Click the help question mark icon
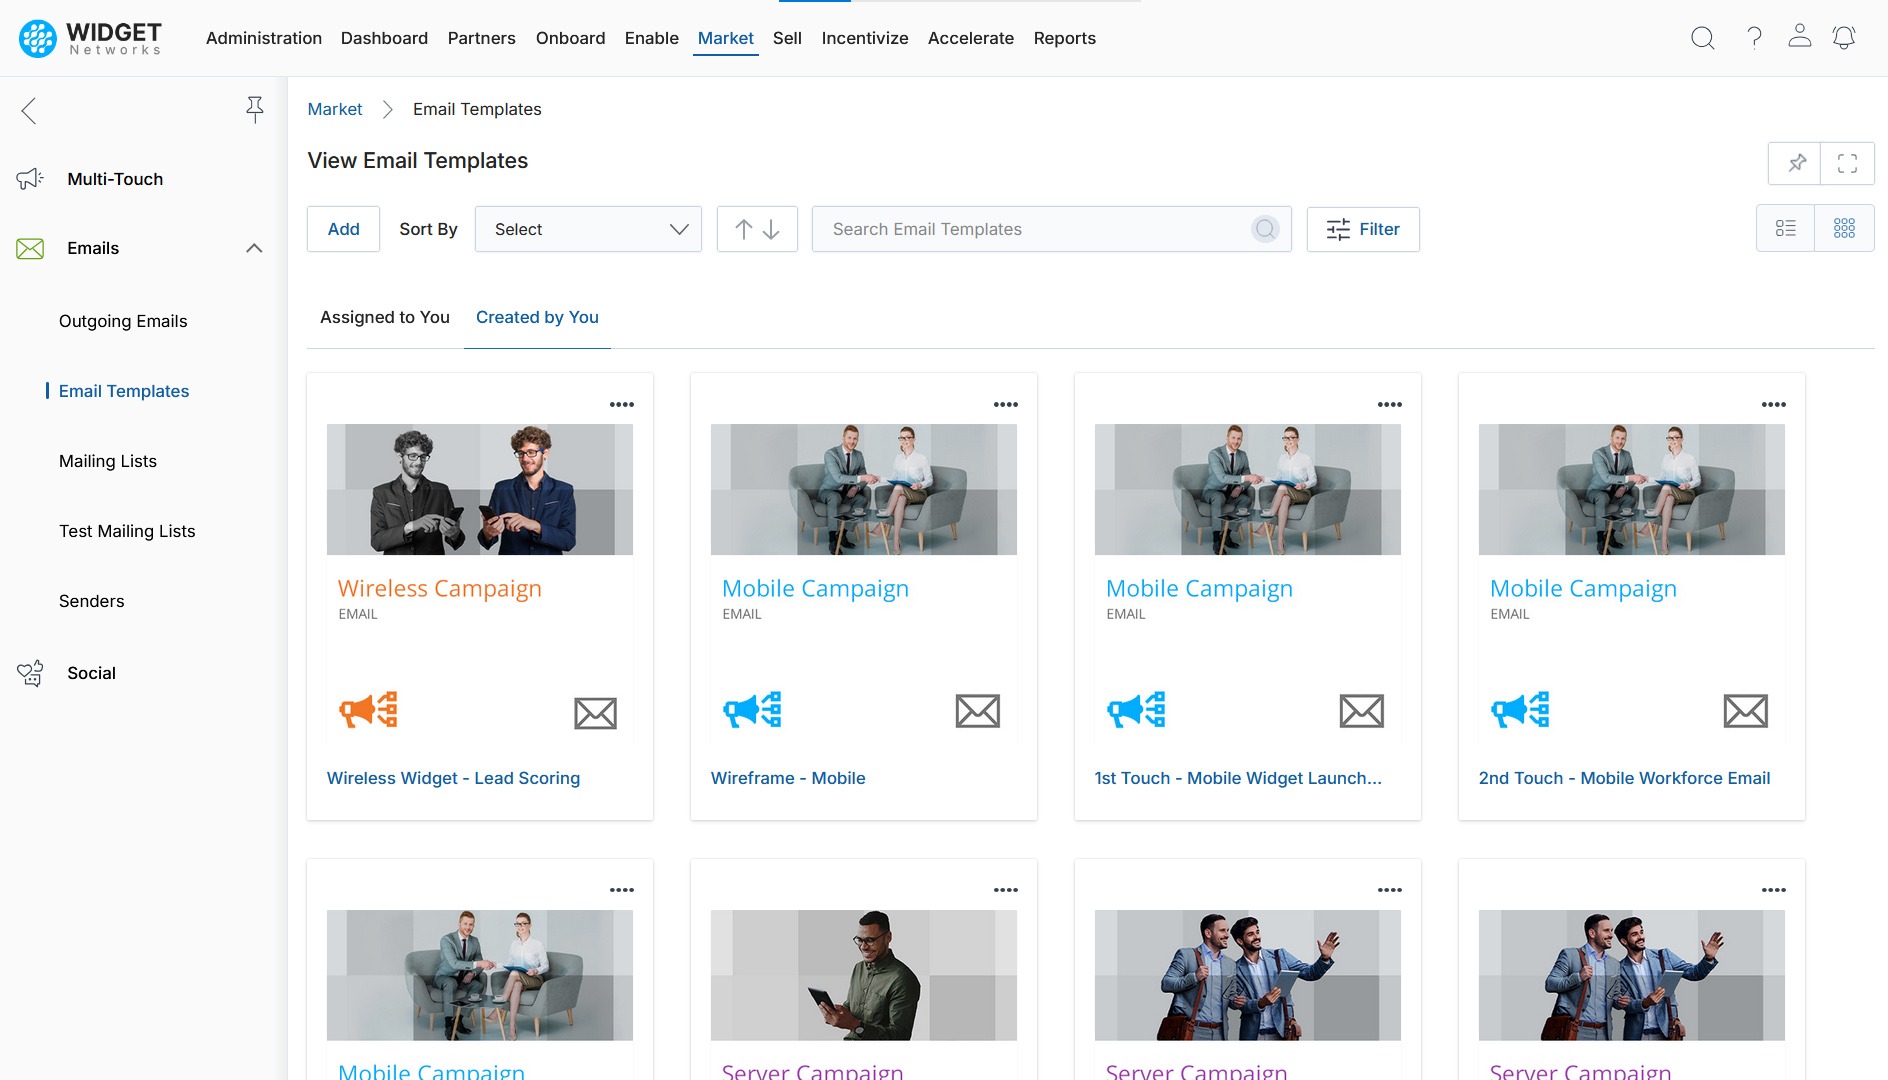The width and height of the screenshot is (1888, 1080). [1754, 38]
